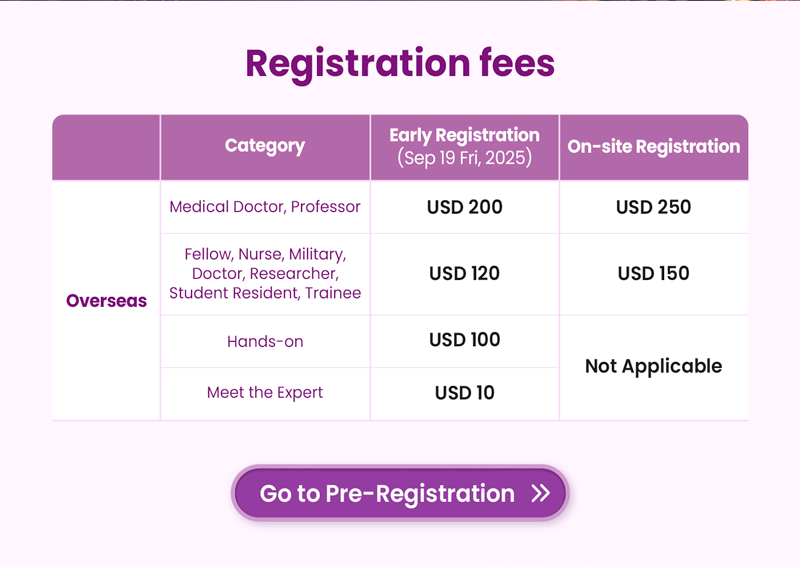
Task: Click the USD 250 on-site fee
Action: click(x=654, y=207)
